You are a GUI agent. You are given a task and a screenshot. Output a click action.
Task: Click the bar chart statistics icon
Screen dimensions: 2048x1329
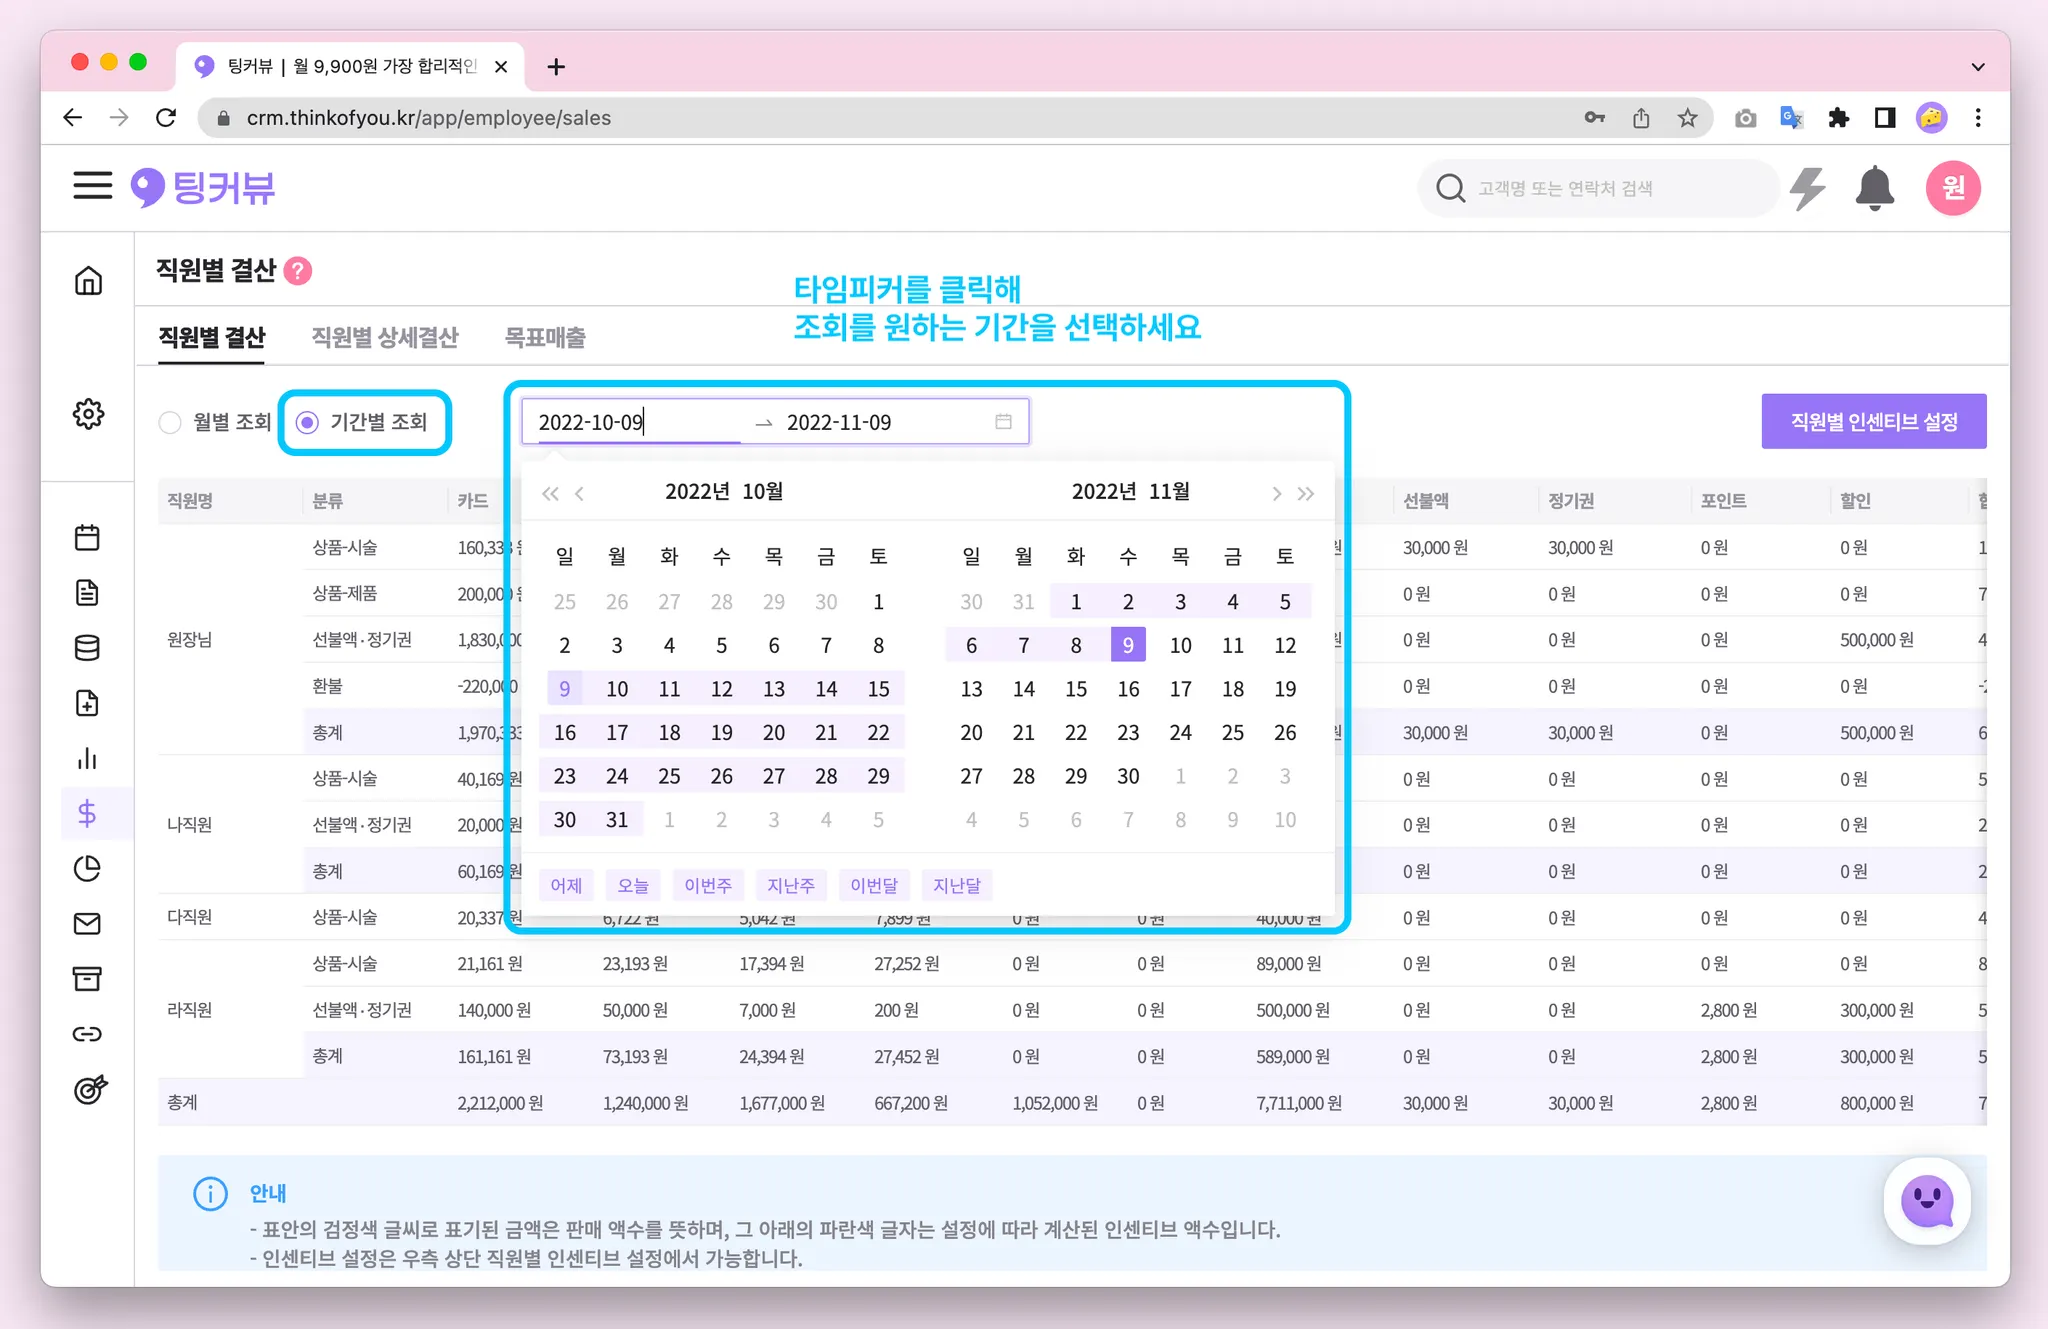[x=87, y=758]
